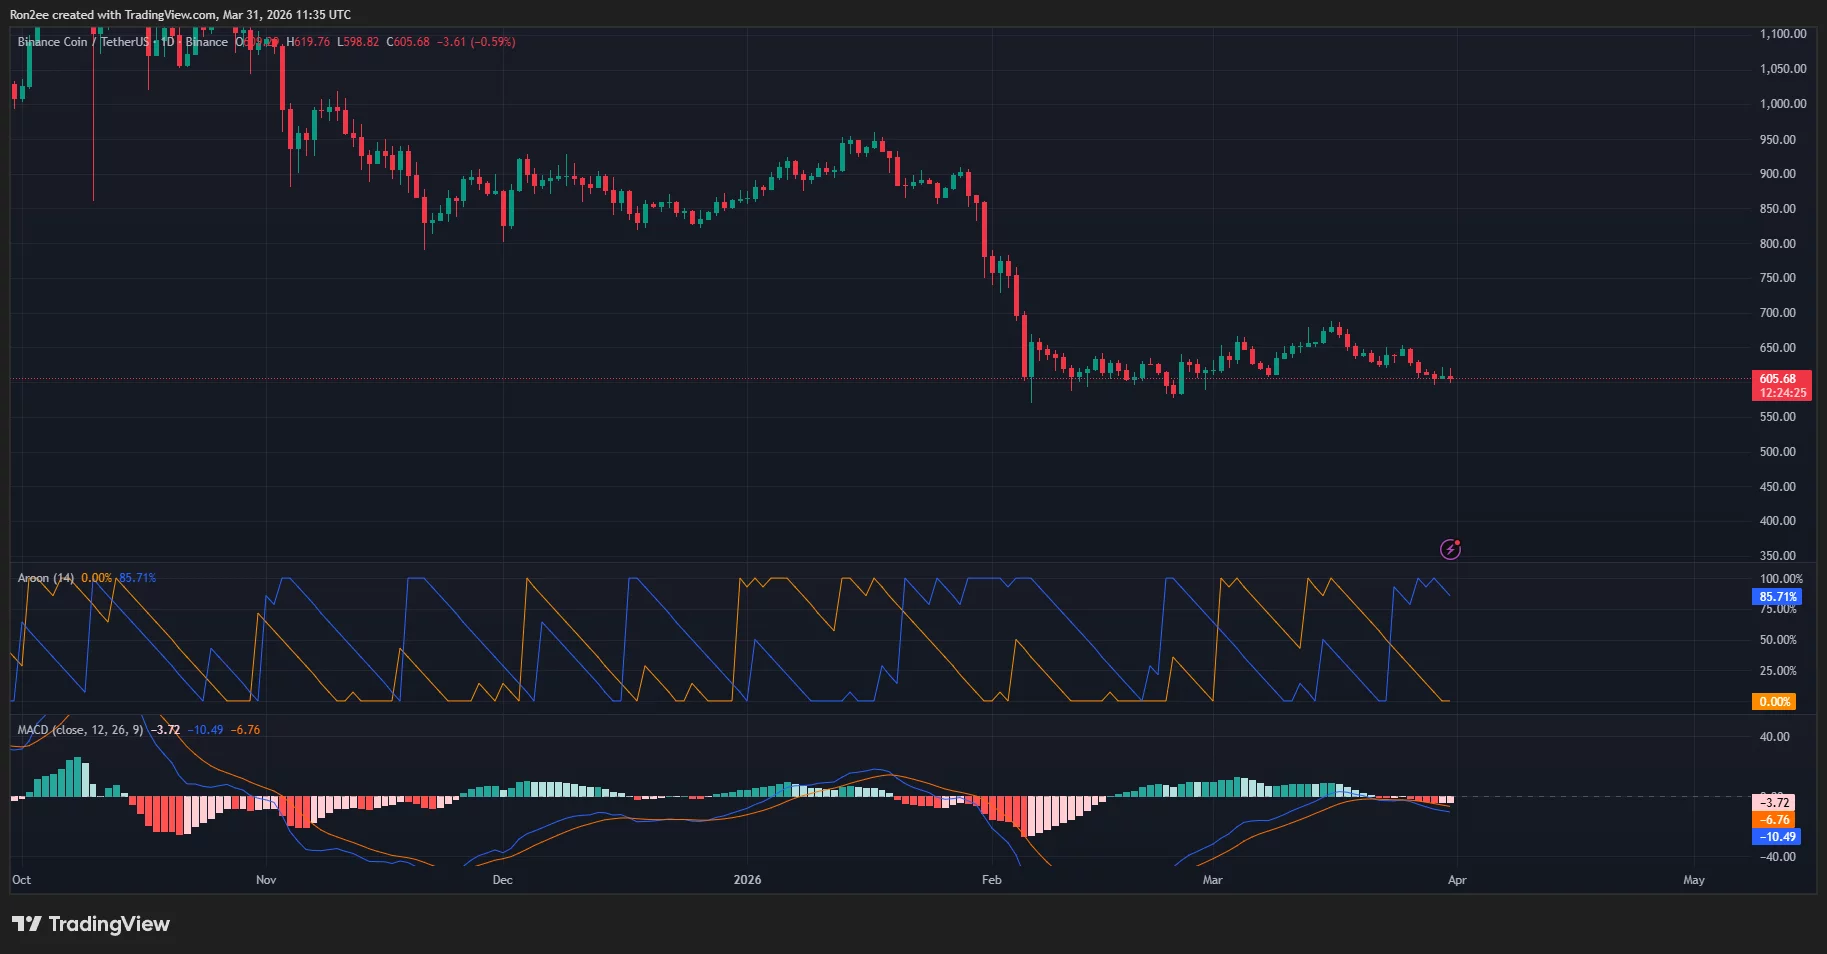Click the TradingView logo at the bottom left
Image resolution: width=1827 pixels, height=954 pixels.
coord(90,923)
